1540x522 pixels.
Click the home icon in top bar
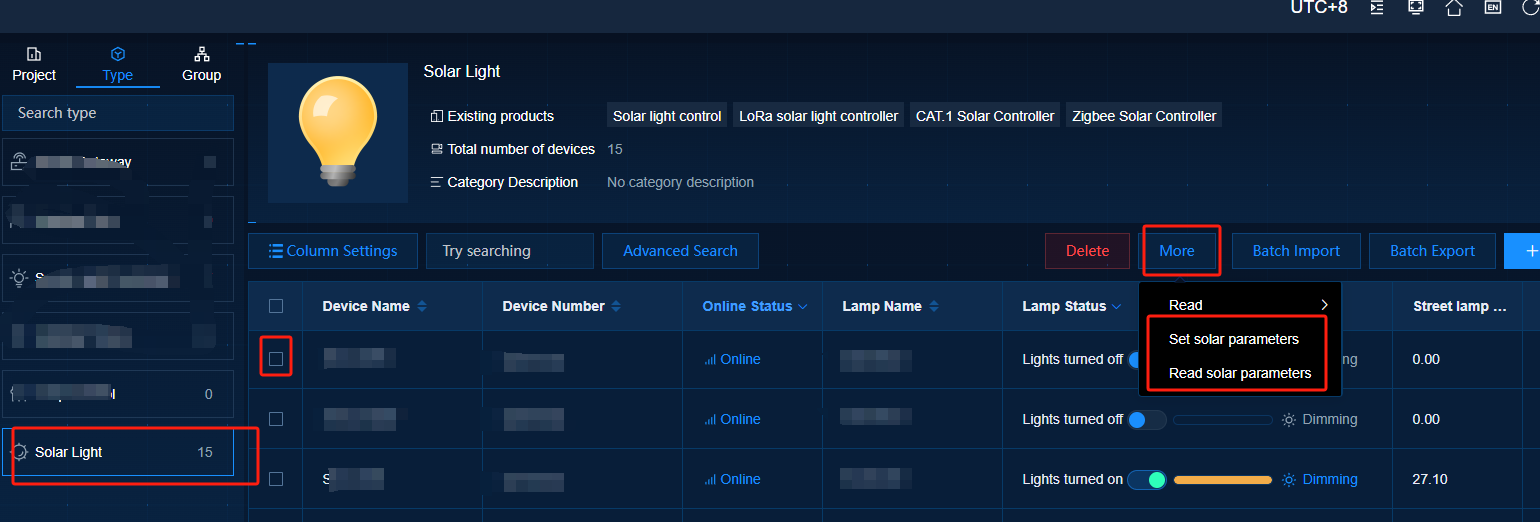pos(1454,7)
